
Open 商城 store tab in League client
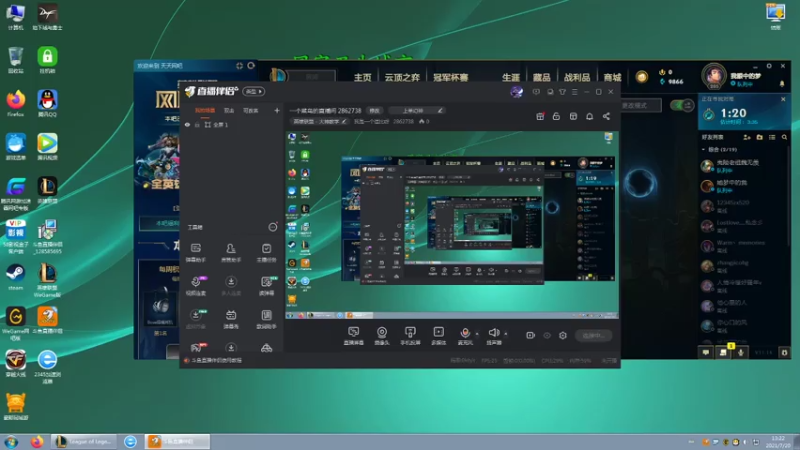[612, 78]
